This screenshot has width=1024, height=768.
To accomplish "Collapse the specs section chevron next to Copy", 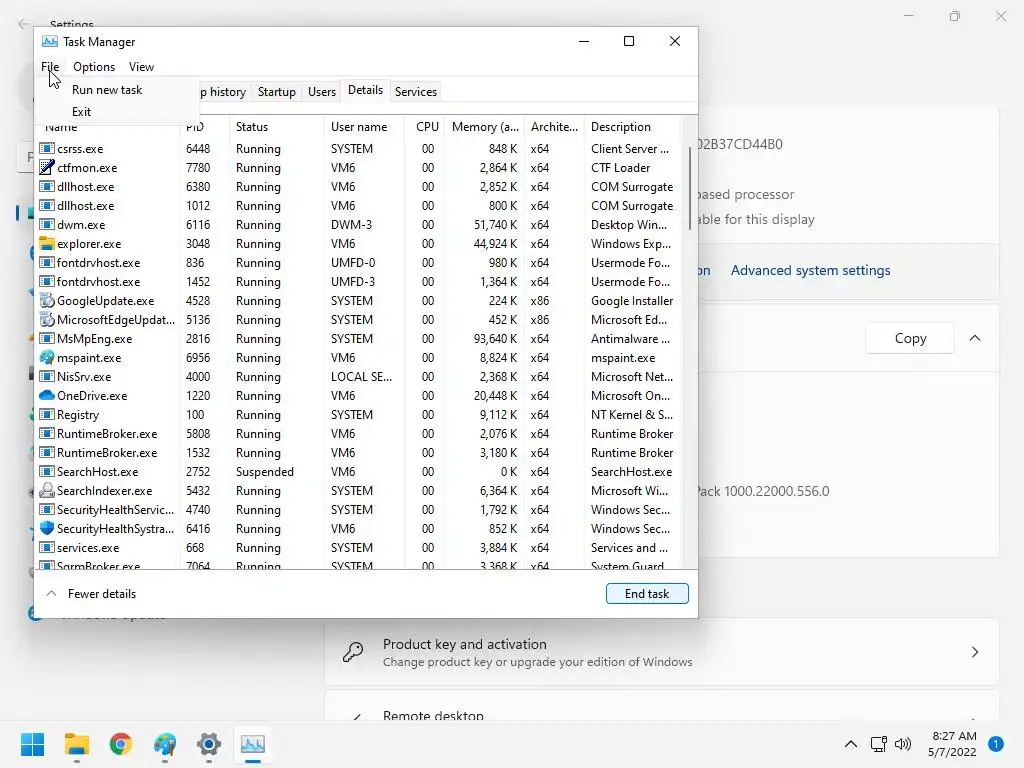I will [975, 338].
